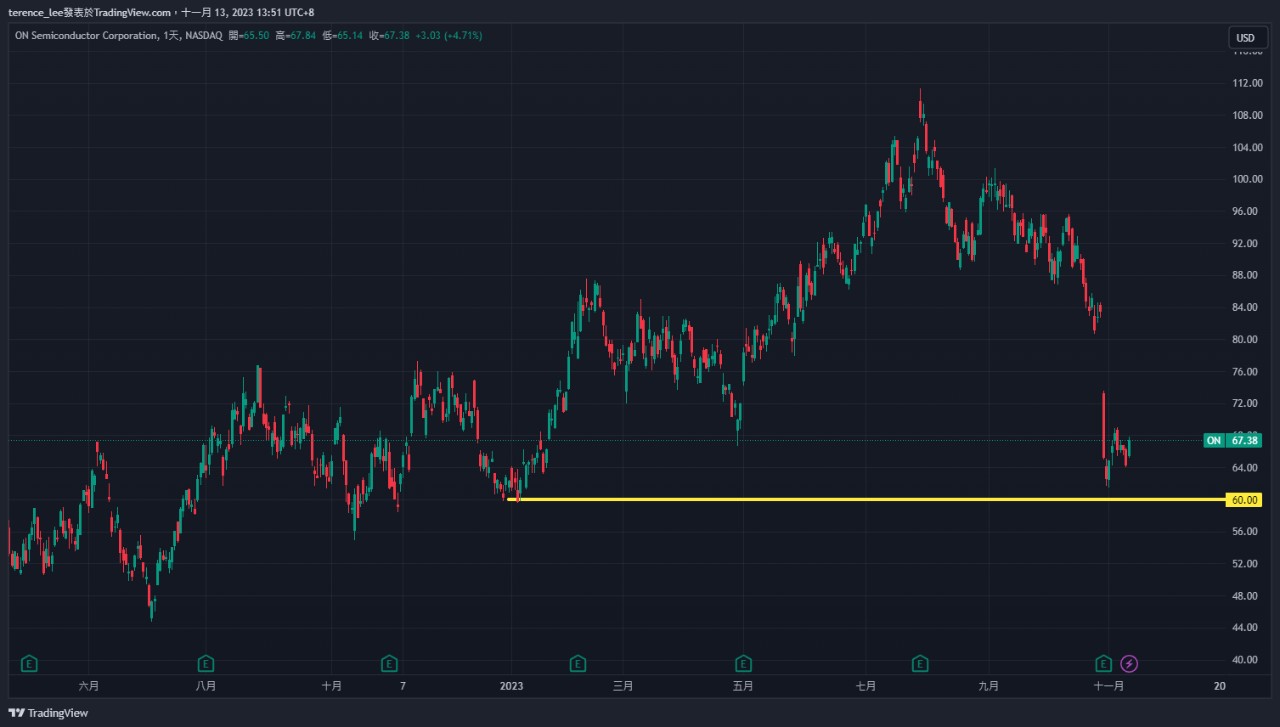Click the 十一月 label on time axis

pyautogui.click(x=1109, y=686)
